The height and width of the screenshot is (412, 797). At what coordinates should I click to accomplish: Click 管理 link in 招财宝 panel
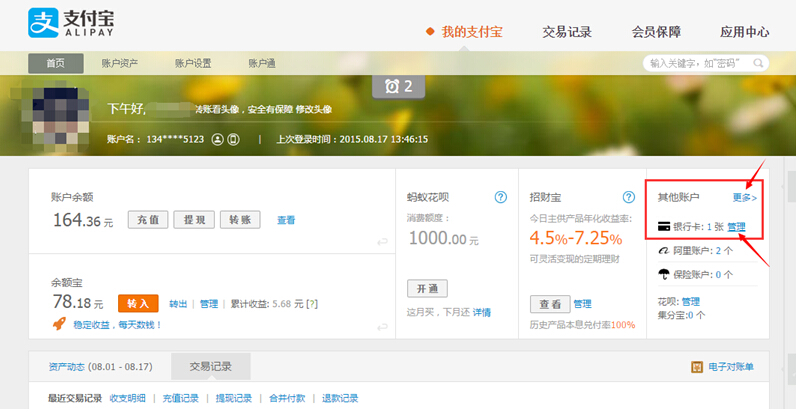click(x=583, y=304)
